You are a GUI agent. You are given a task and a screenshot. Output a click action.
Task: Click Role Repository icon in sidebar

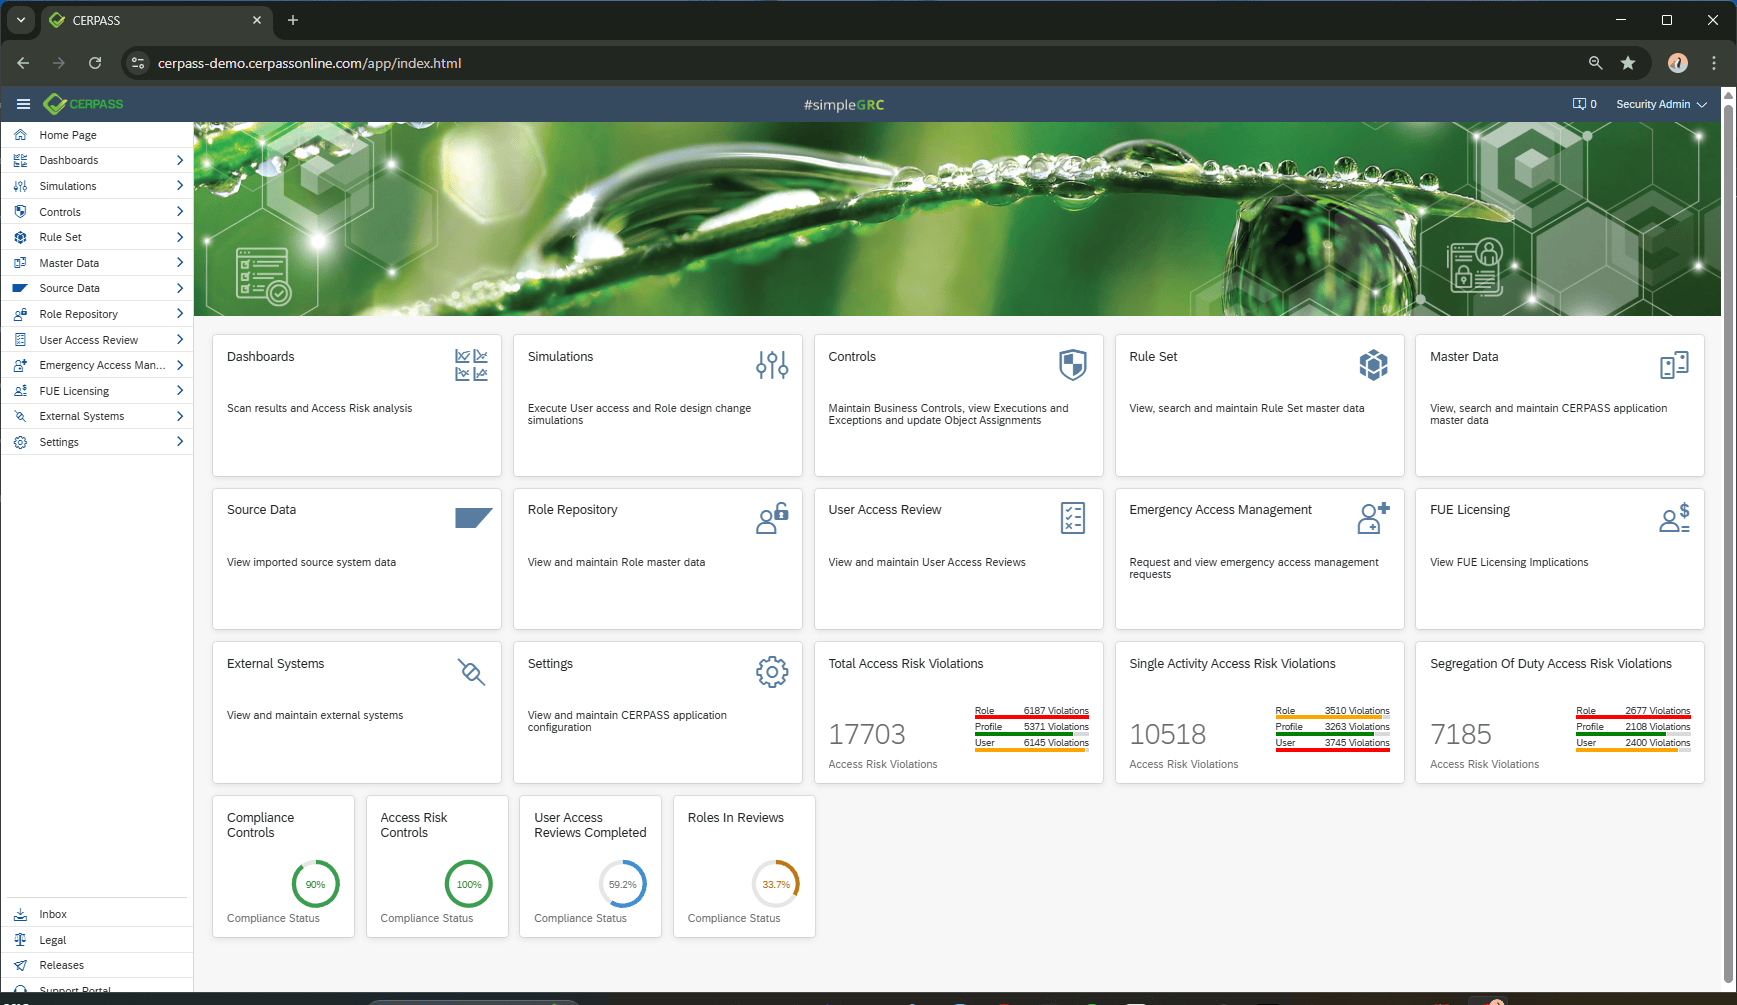pyautogui.click(x=20, y=314)
